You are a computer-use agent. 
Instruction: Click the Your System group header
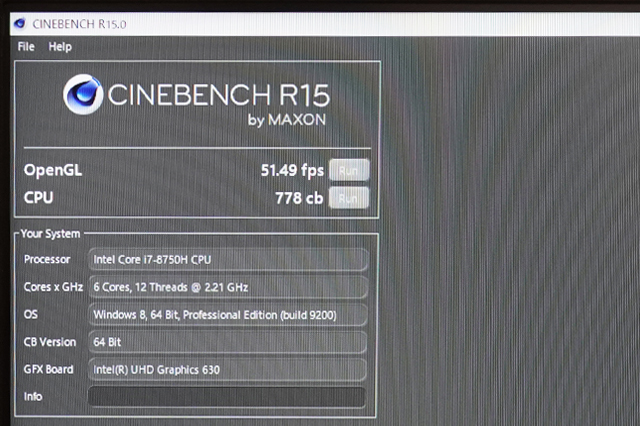coord(51,233)
